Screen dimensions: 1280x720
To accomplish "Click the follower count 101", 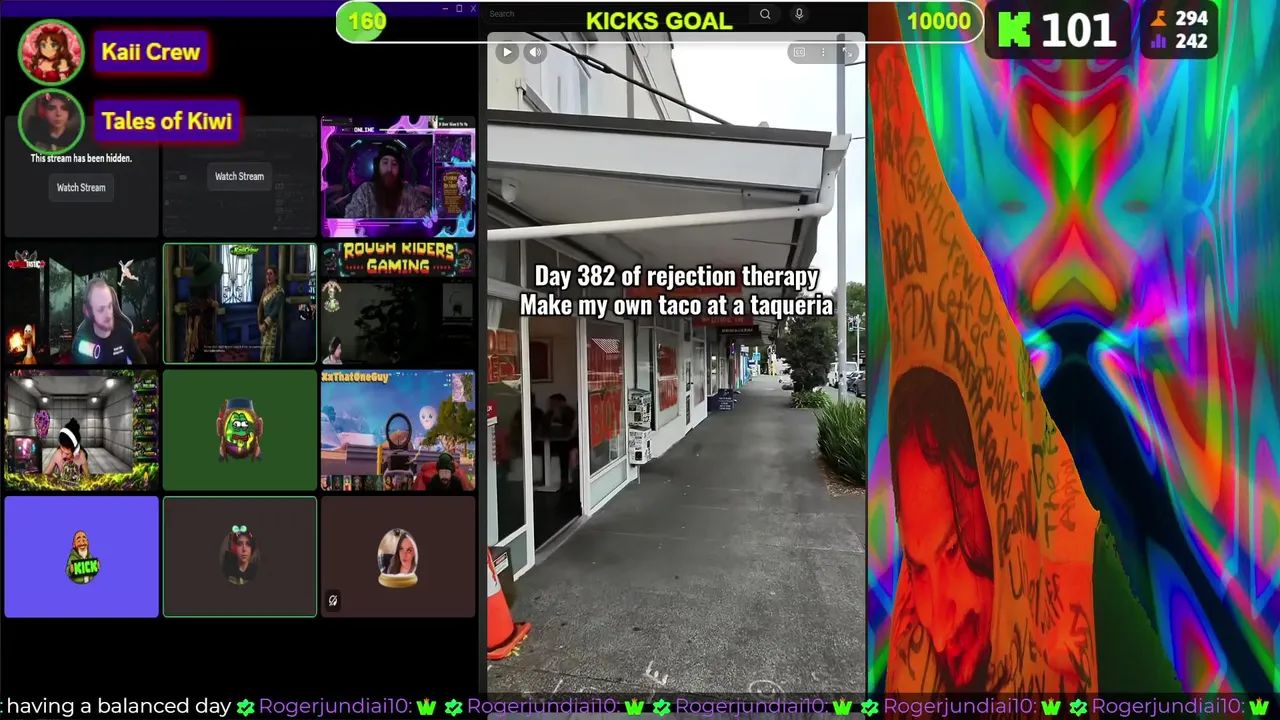I will point(1079,30).
